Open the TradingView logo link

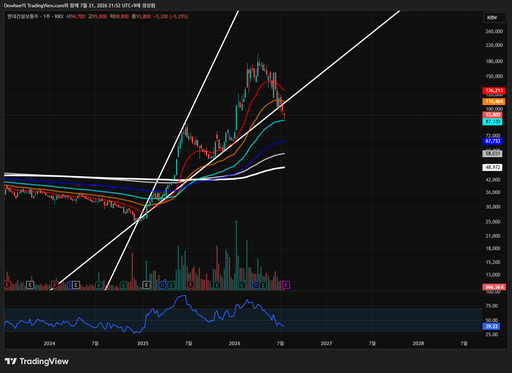[37, 361]
